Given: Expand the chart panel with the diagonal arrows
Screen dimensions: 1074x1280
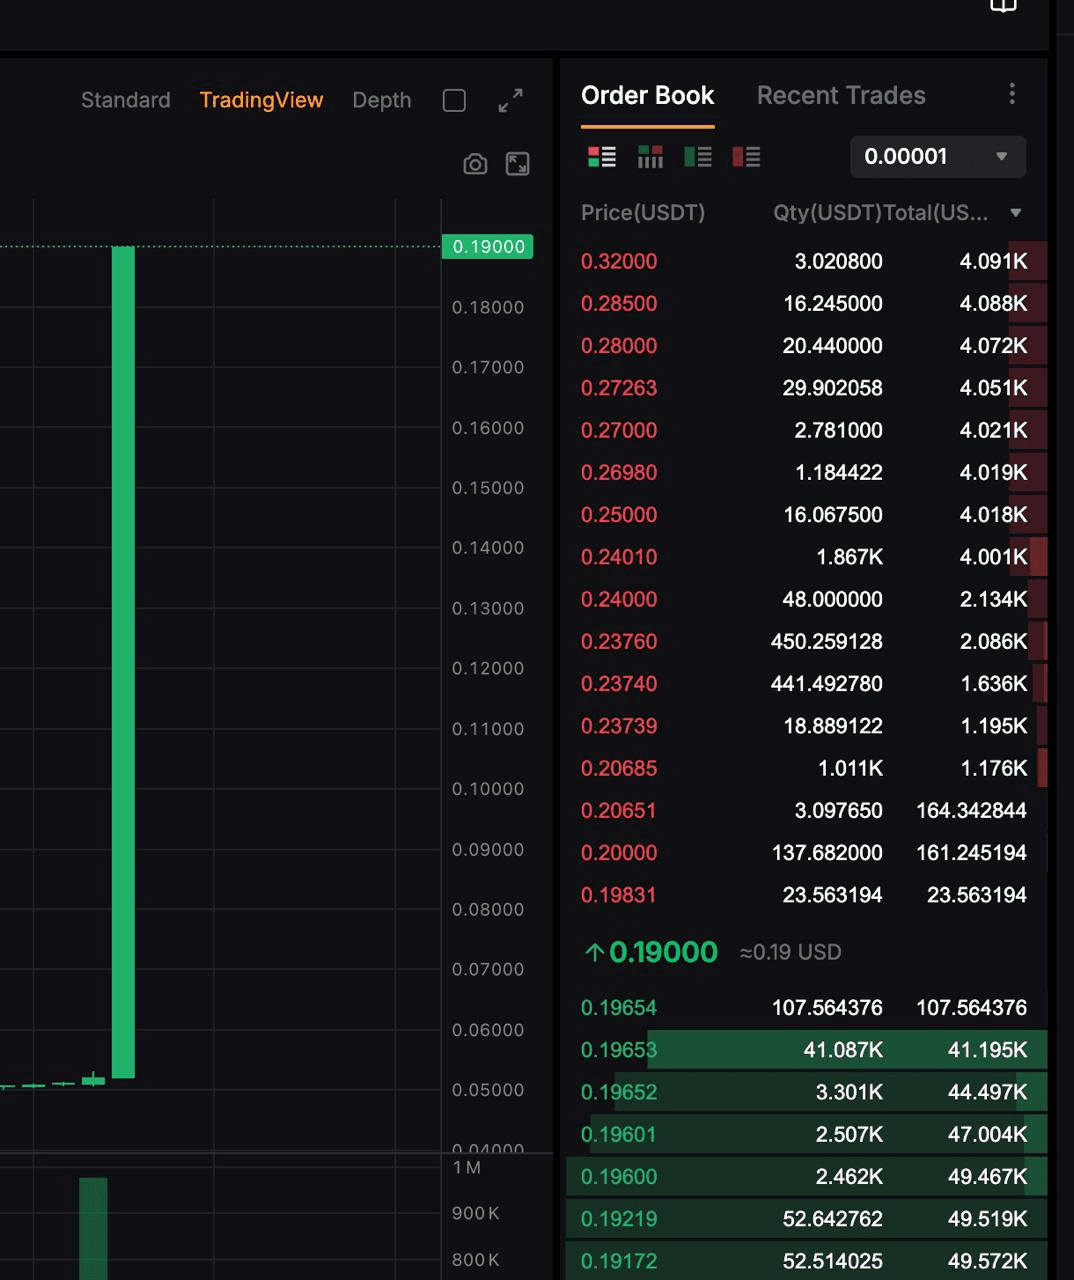Looking at the screenshot, I should pos(510,101).
